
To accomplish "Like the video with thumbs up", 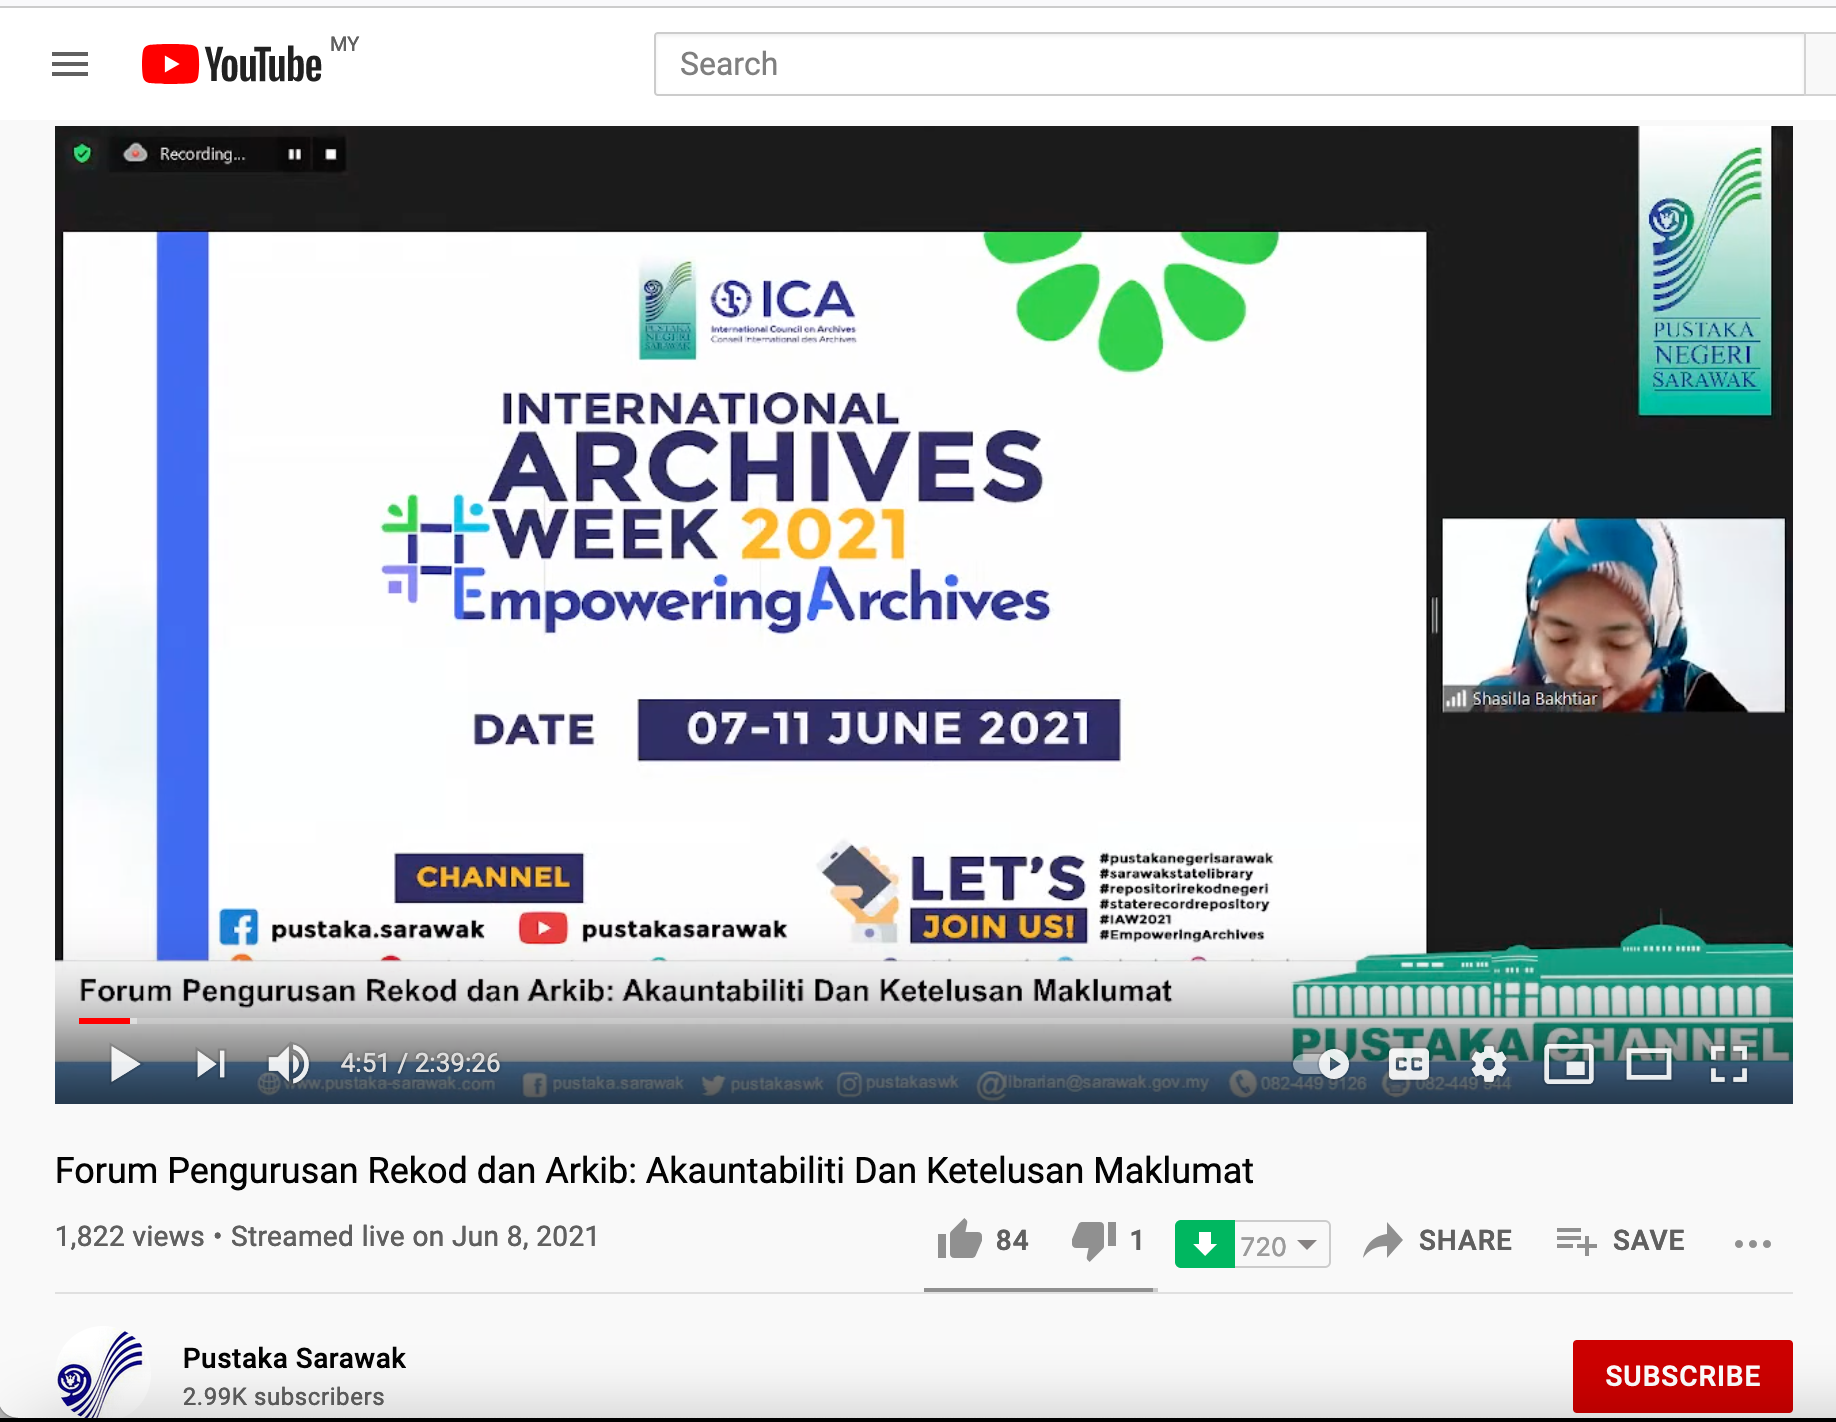I will (982, 1240).
